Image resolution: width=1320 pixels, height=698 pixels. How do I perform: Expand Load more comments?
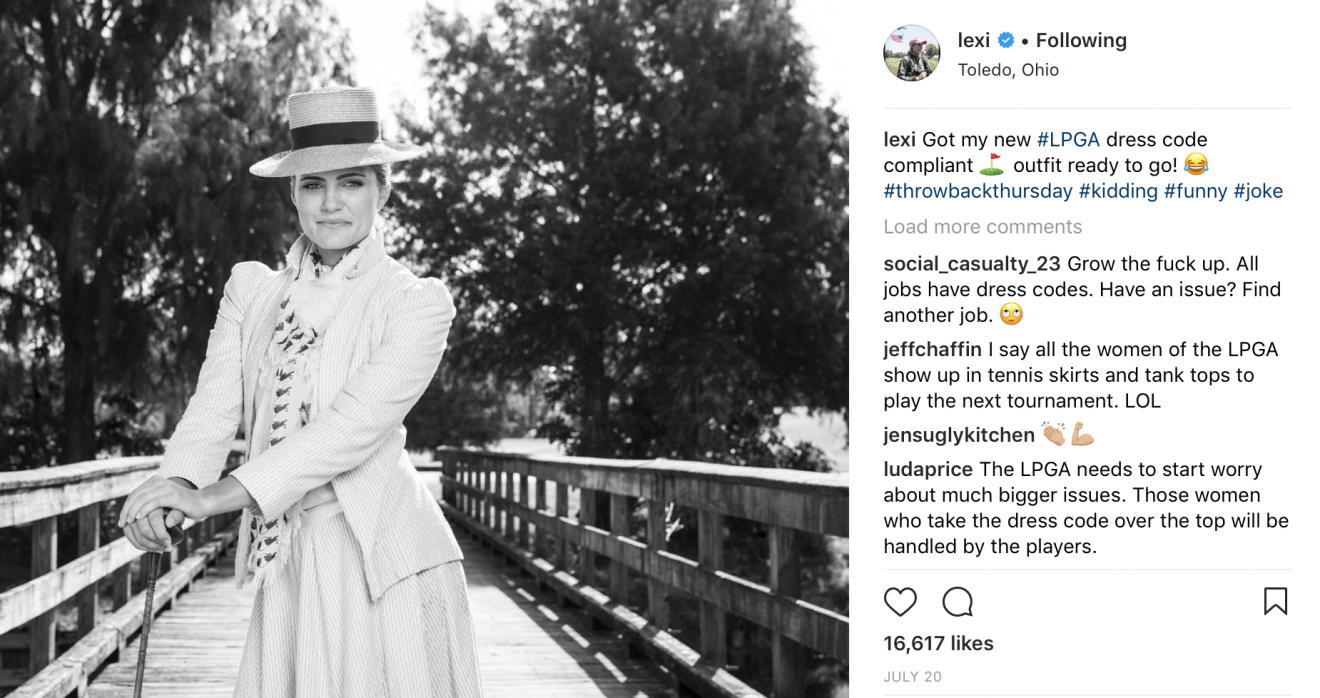[983, 227]
